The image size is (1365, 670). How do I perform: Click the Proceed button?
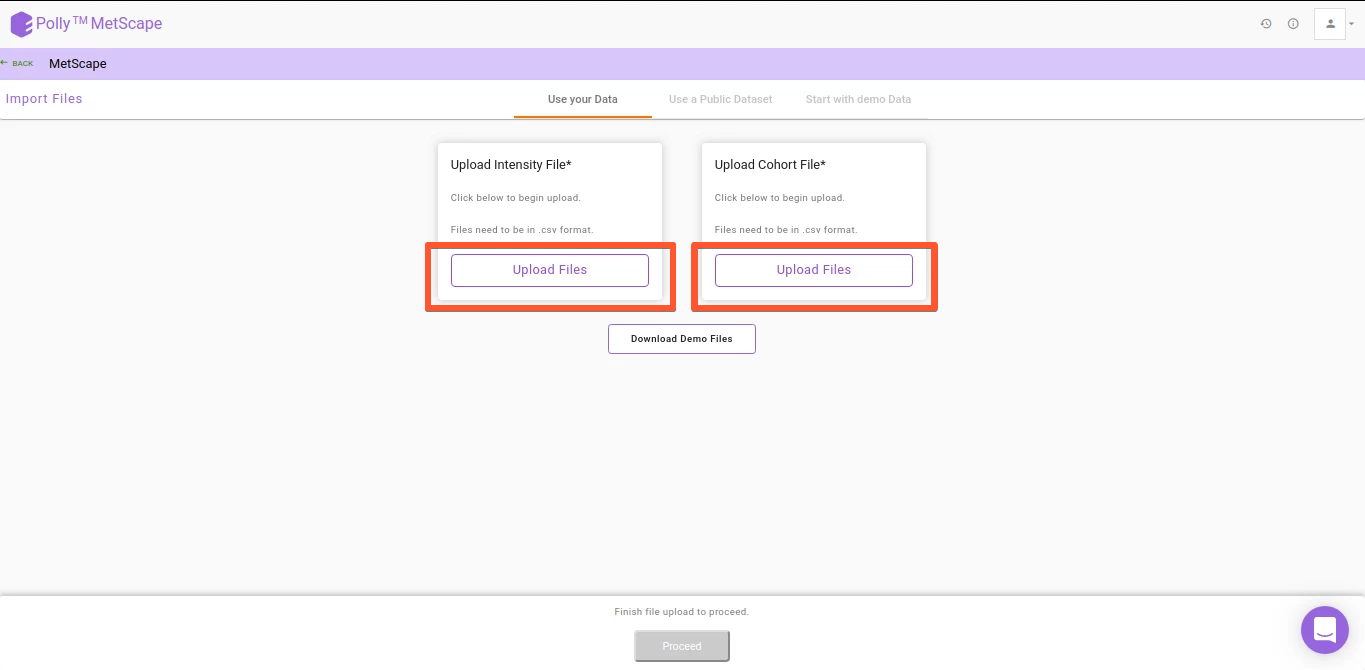(x=682, y=646)
